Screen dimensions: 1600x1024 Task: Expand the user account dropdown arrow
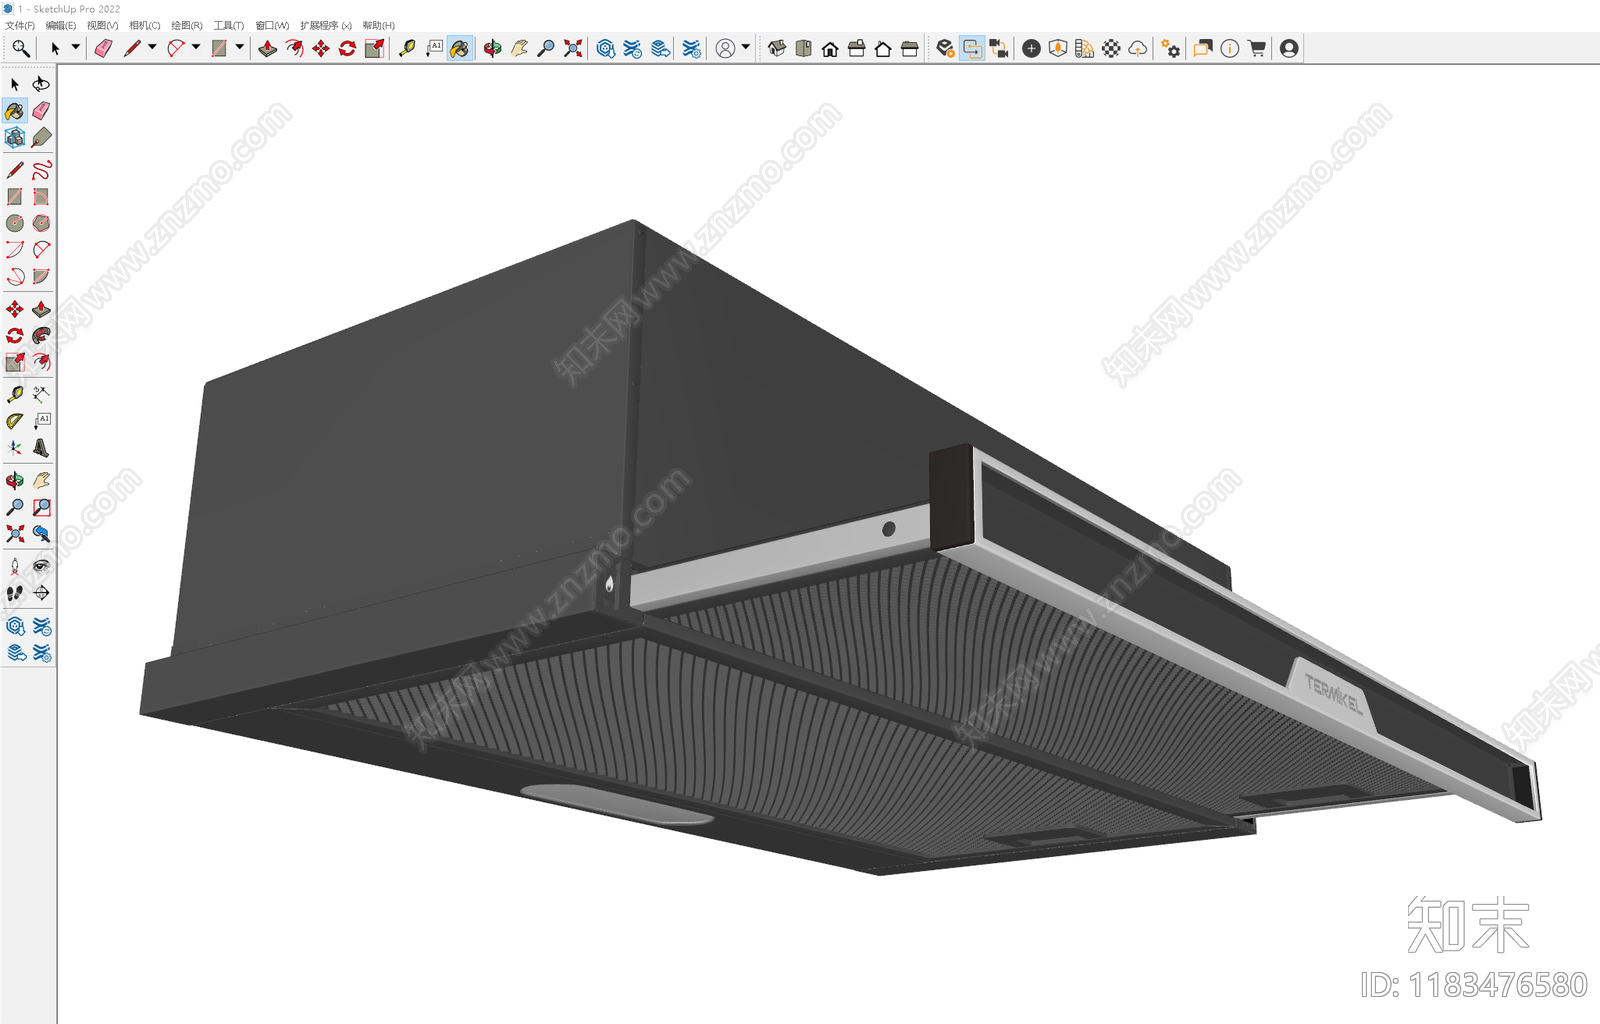pyautogui.click(x=746, y=47)
